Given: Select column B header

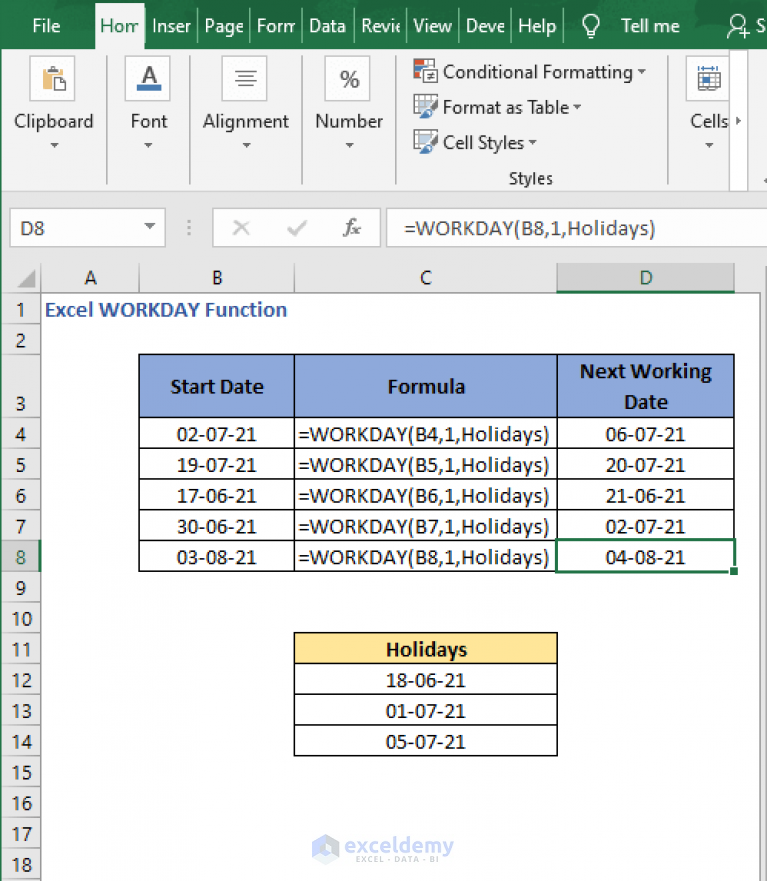Looking at the screenshot, I should pyautogui.click(x=217, y=278).
